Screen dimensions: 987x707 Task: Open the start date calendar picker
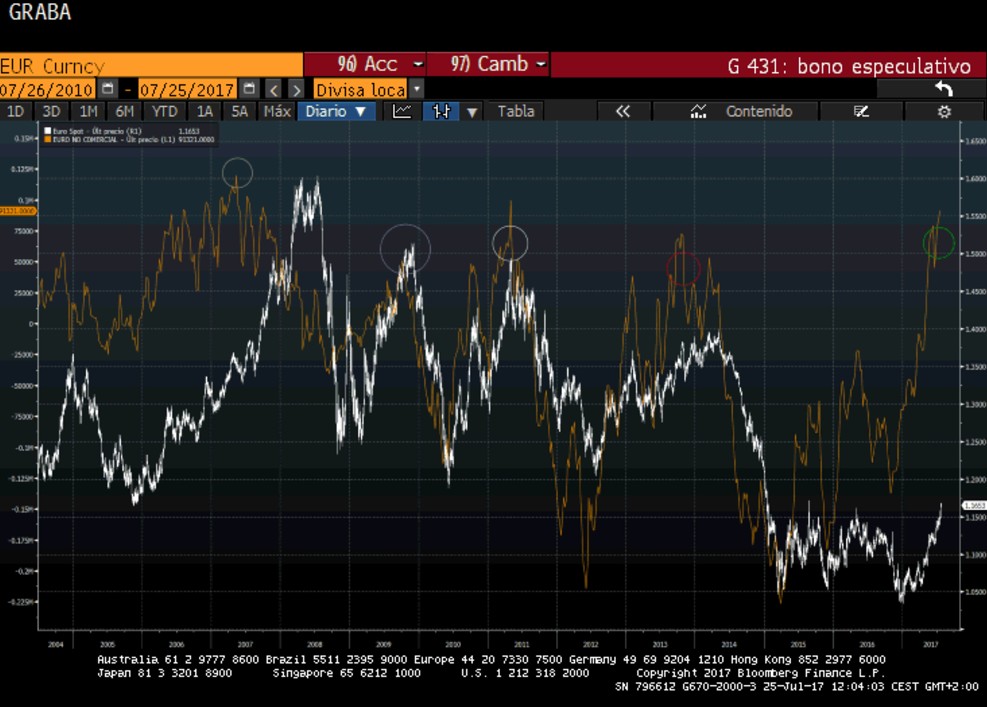[108, 89]
